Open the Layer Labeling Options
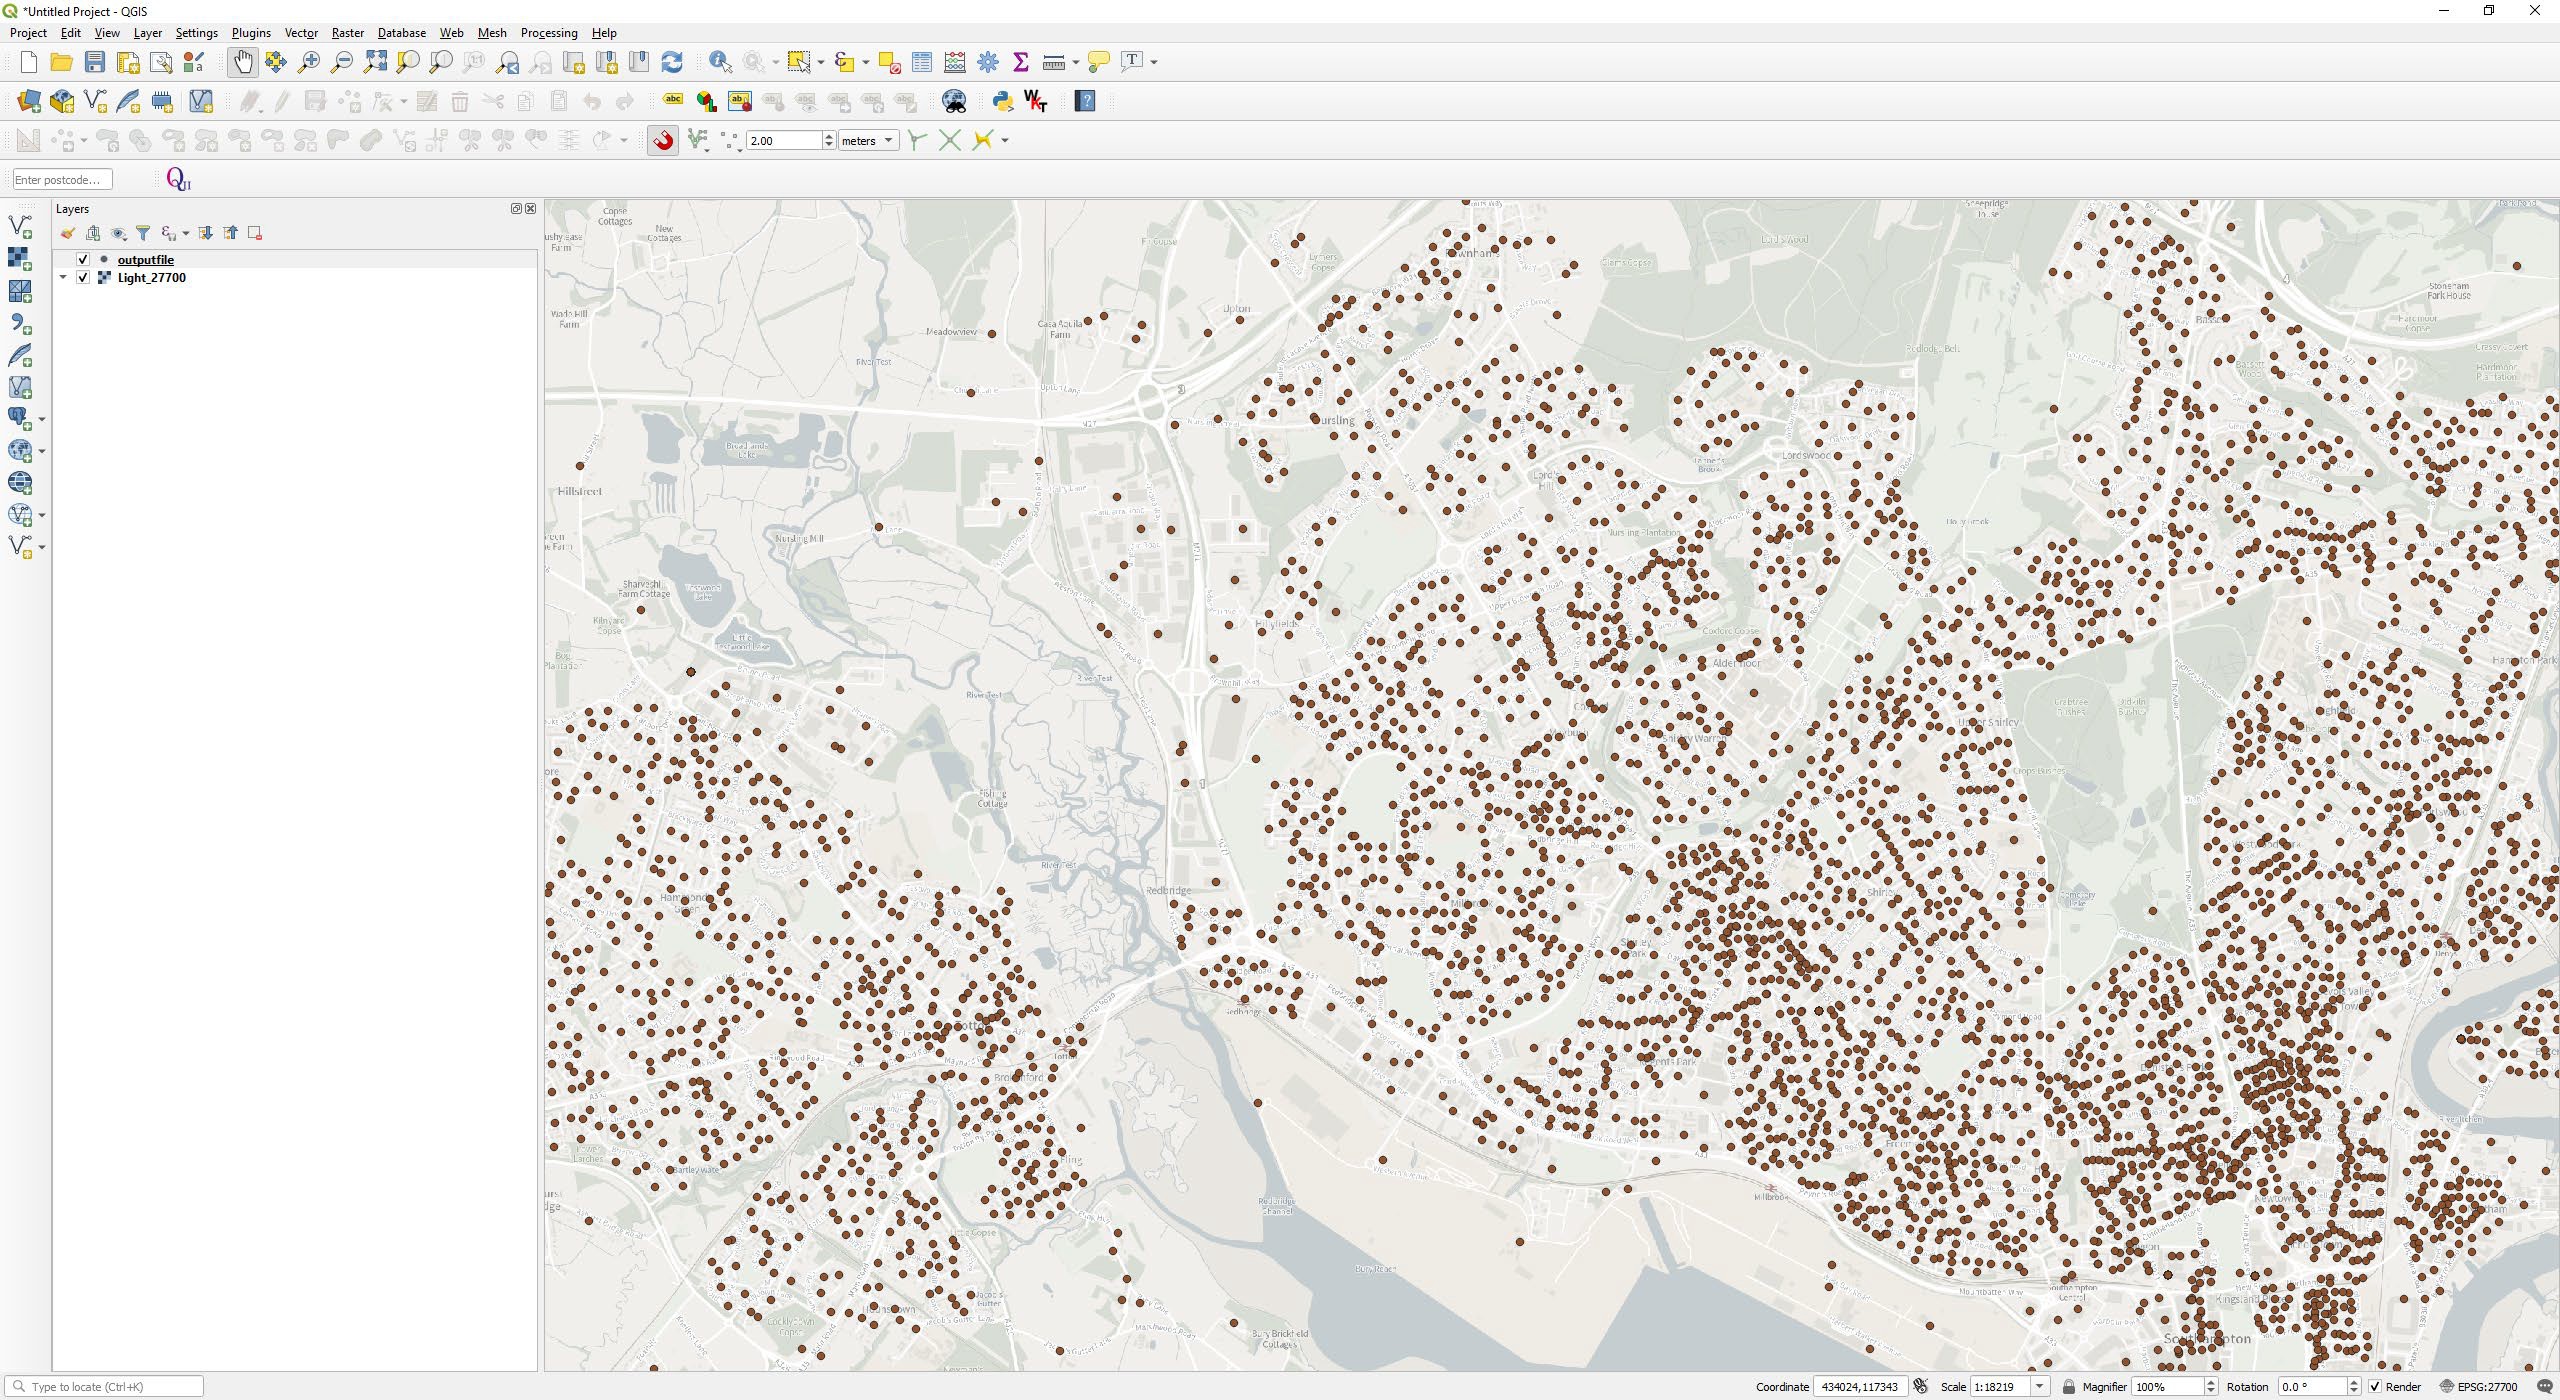 [x=673, y=101]
